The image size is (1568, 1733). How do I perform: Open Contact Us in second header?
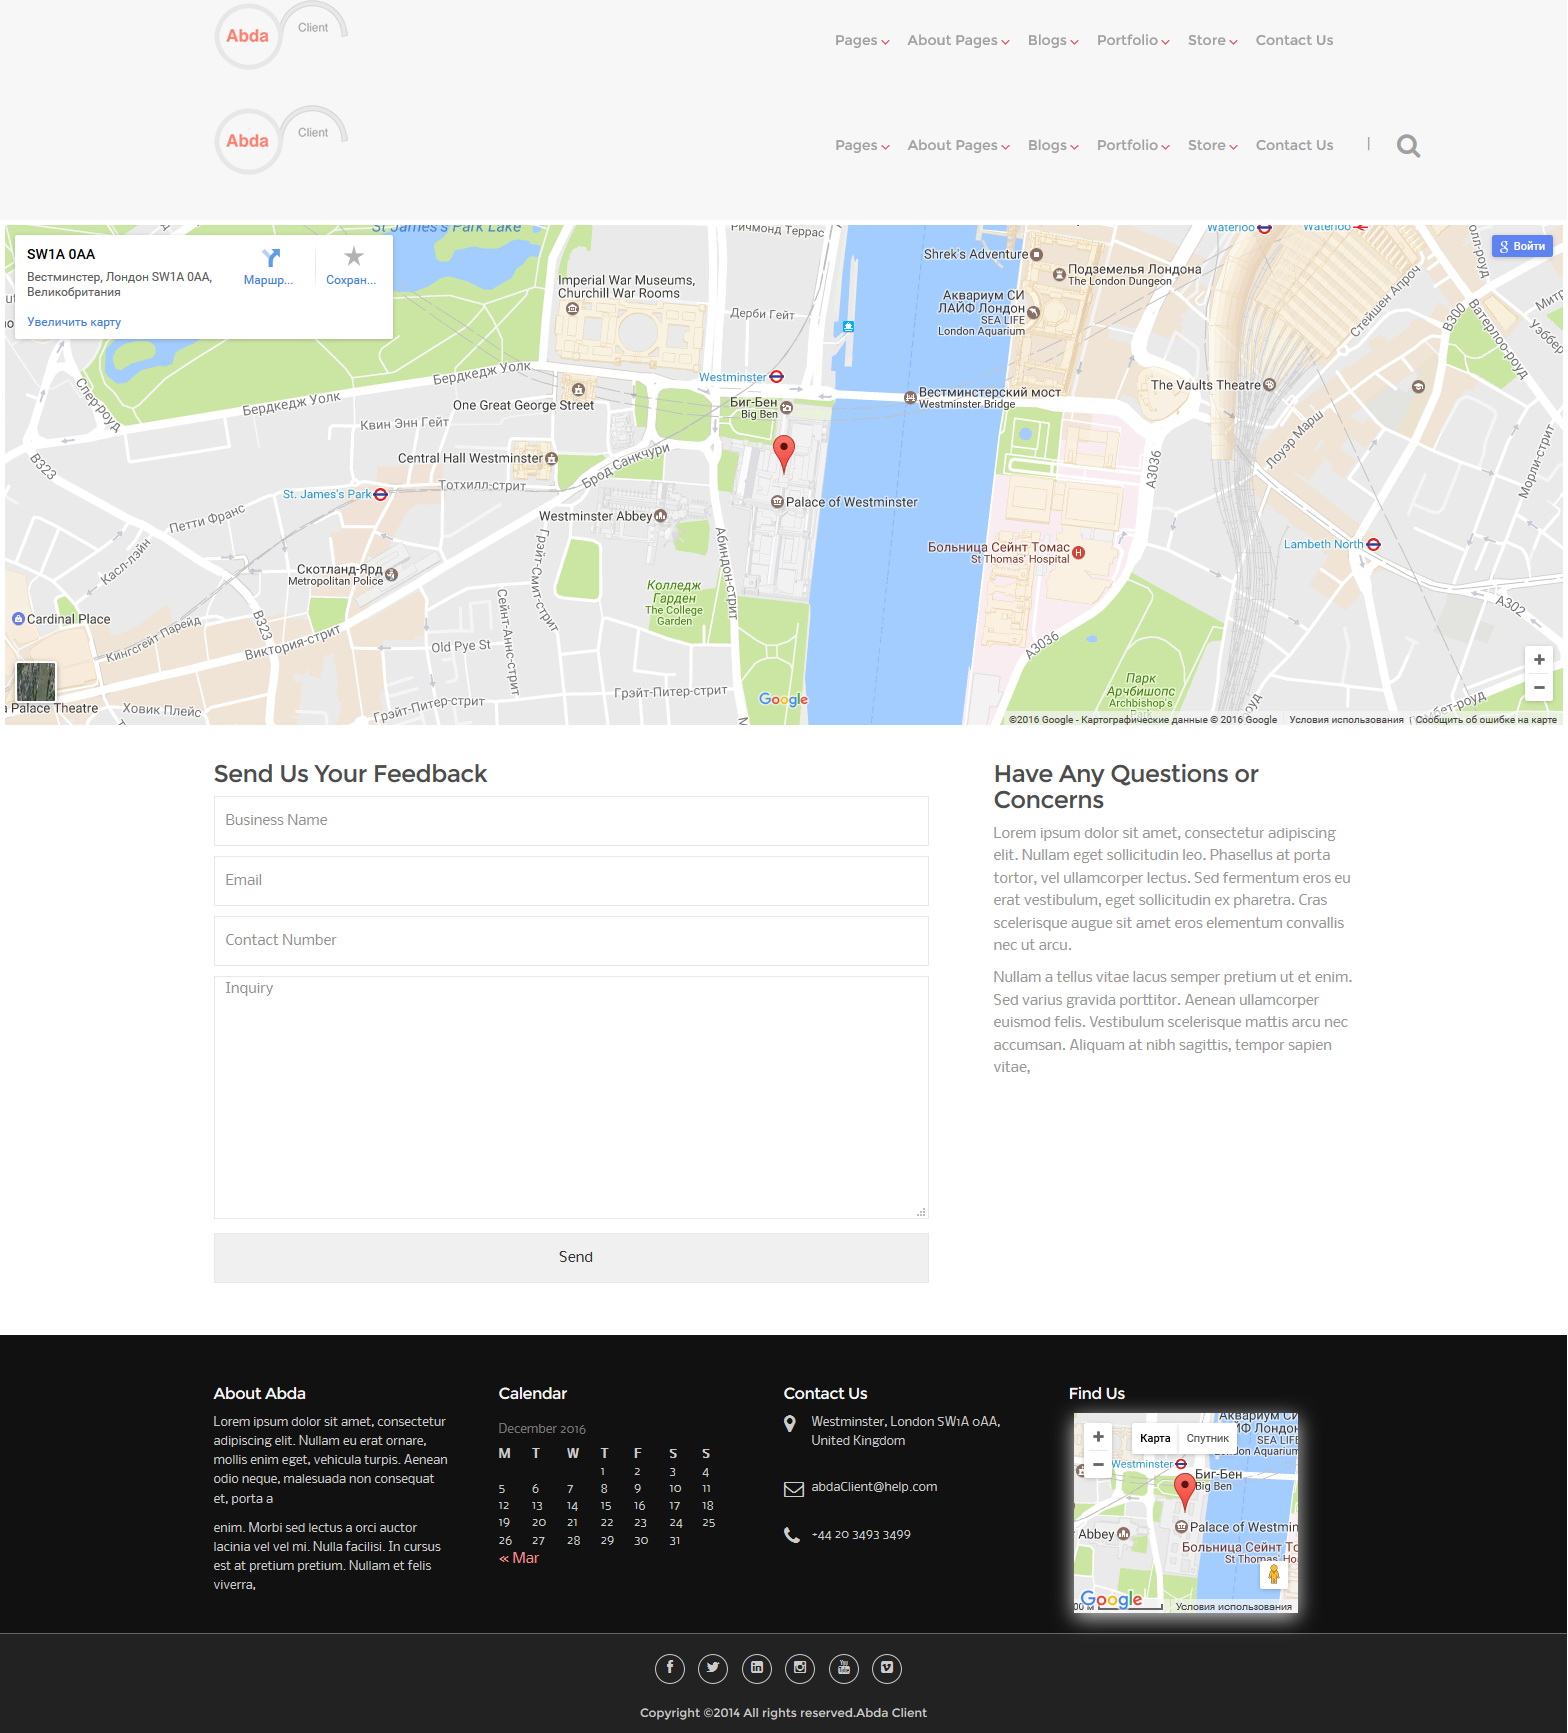point(1294,145)
